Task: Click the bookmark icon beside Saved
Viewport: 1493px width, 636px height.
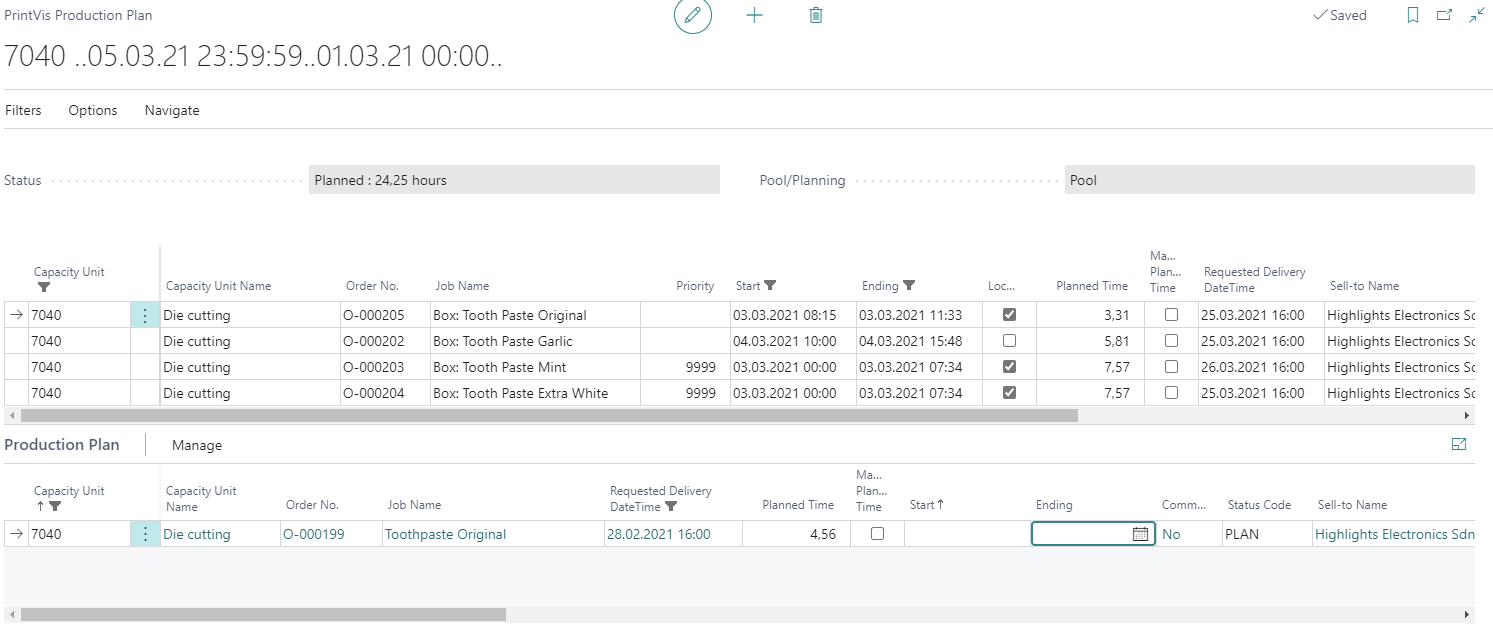Action: 1413,16
